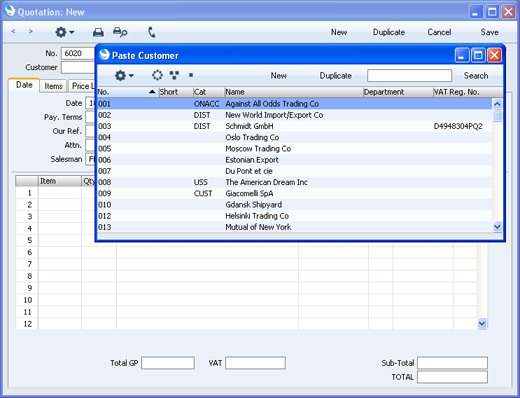
Task: Click the small square icon in Paste Customer
Action: [191, 75]
